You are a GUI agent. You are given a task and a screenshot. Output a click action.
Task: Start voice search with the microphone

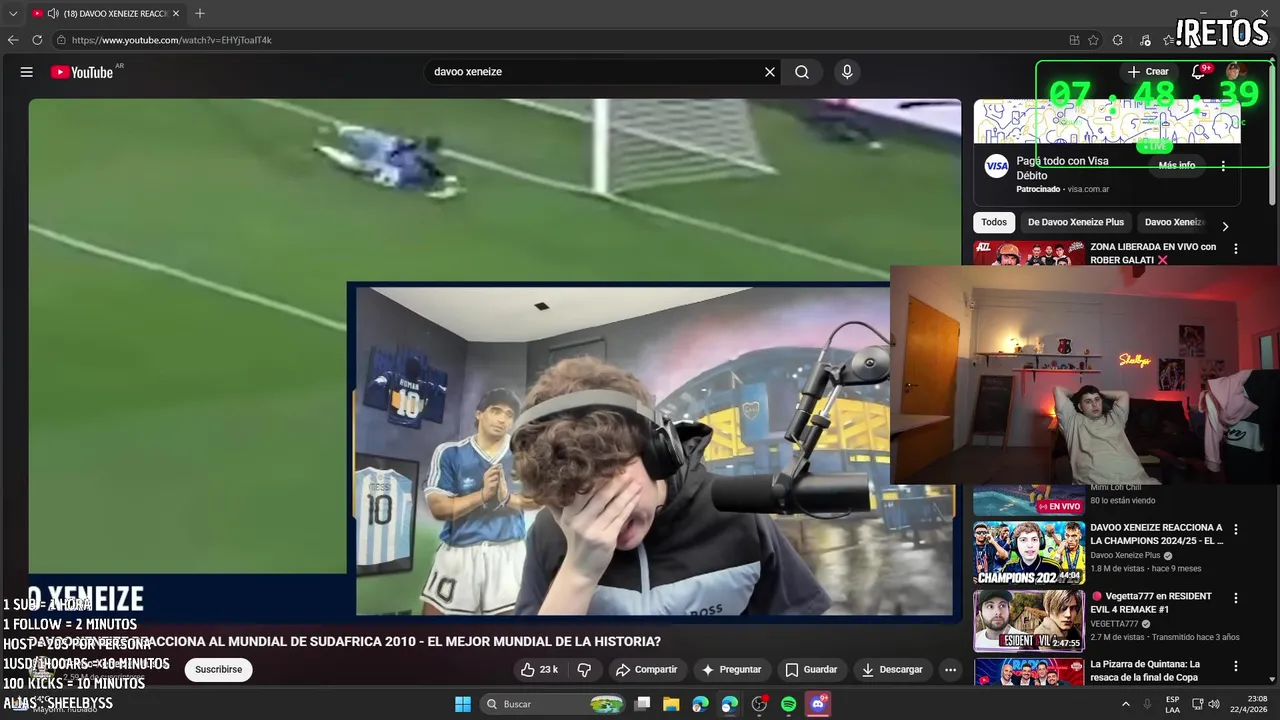847,72
